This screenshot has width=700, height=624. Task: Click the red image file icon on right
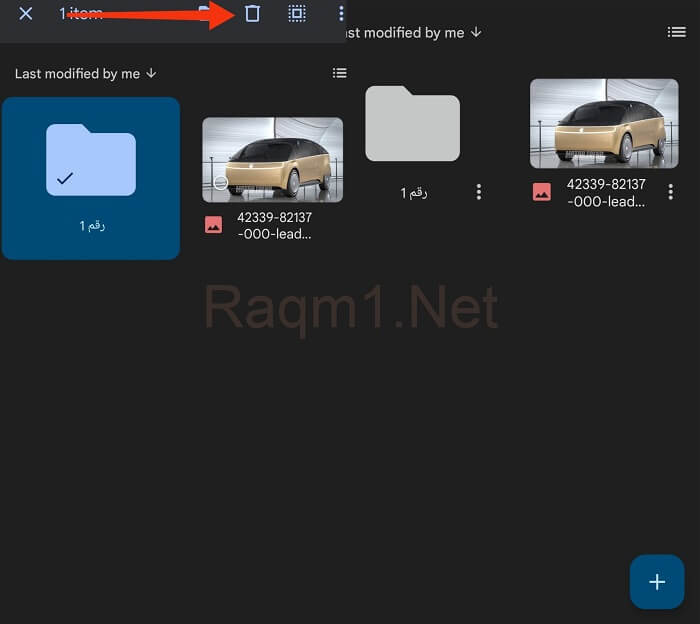click(541, 193)
